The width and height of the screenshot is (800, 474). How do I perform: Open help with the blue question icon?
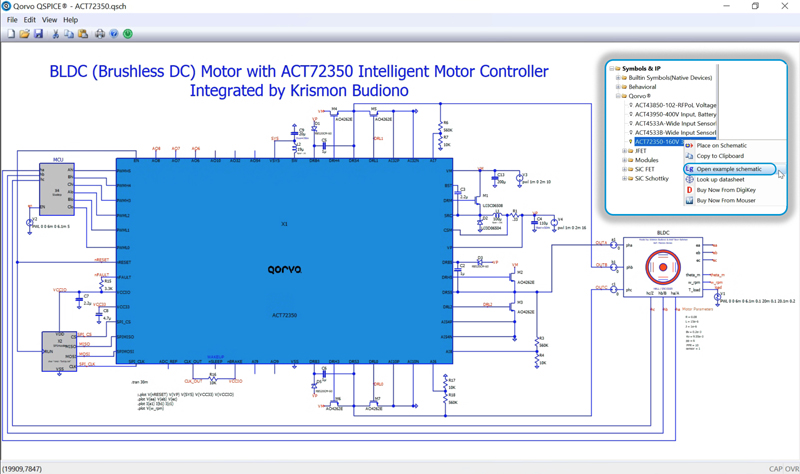tap(114, 34)
